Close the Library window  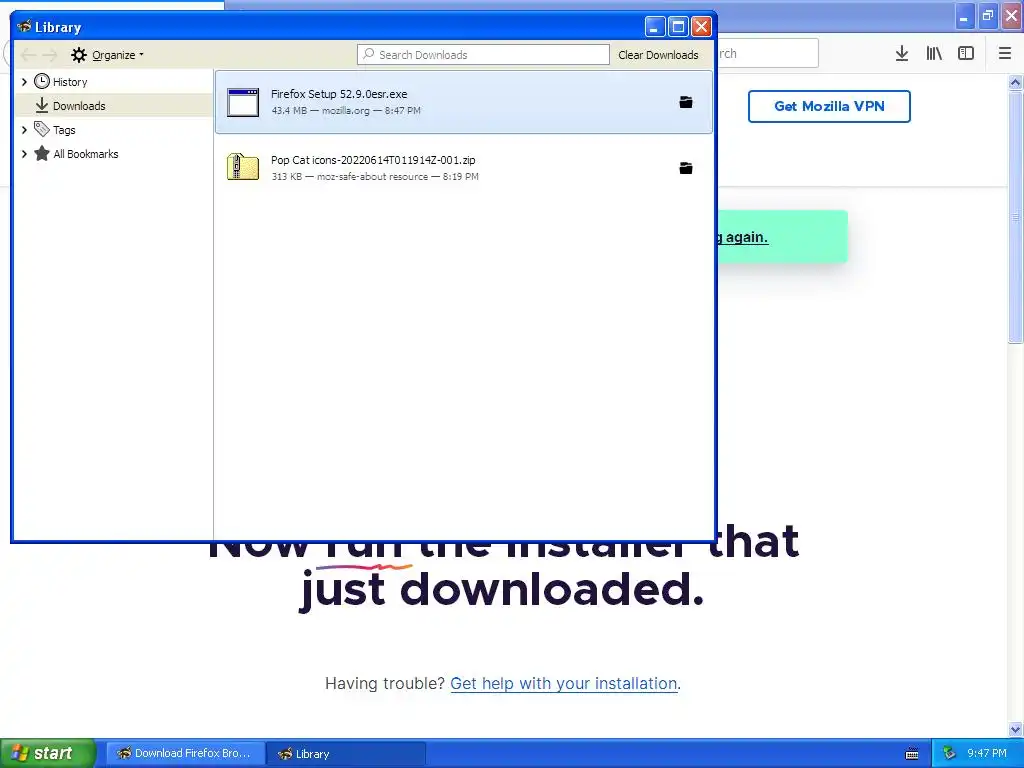pyautogui.click(x=701, y=27)
